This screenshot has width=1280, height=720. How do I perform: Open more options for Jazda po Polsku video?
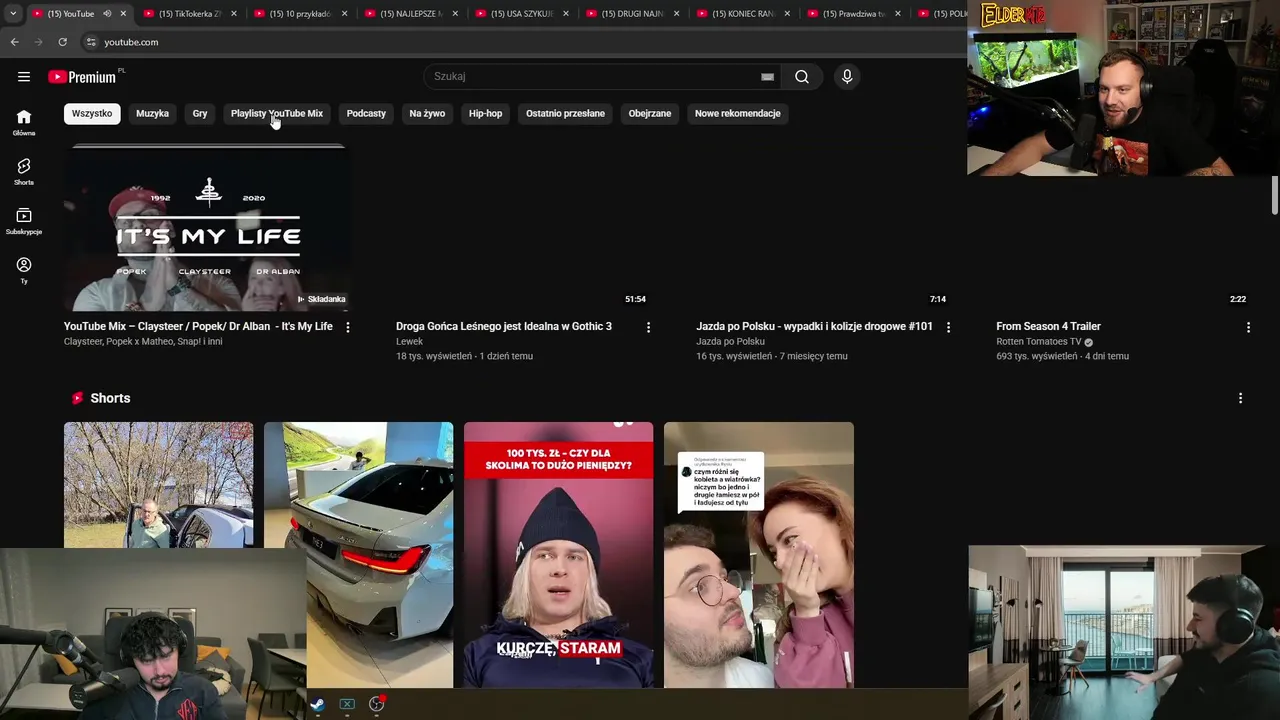[948, 327]
